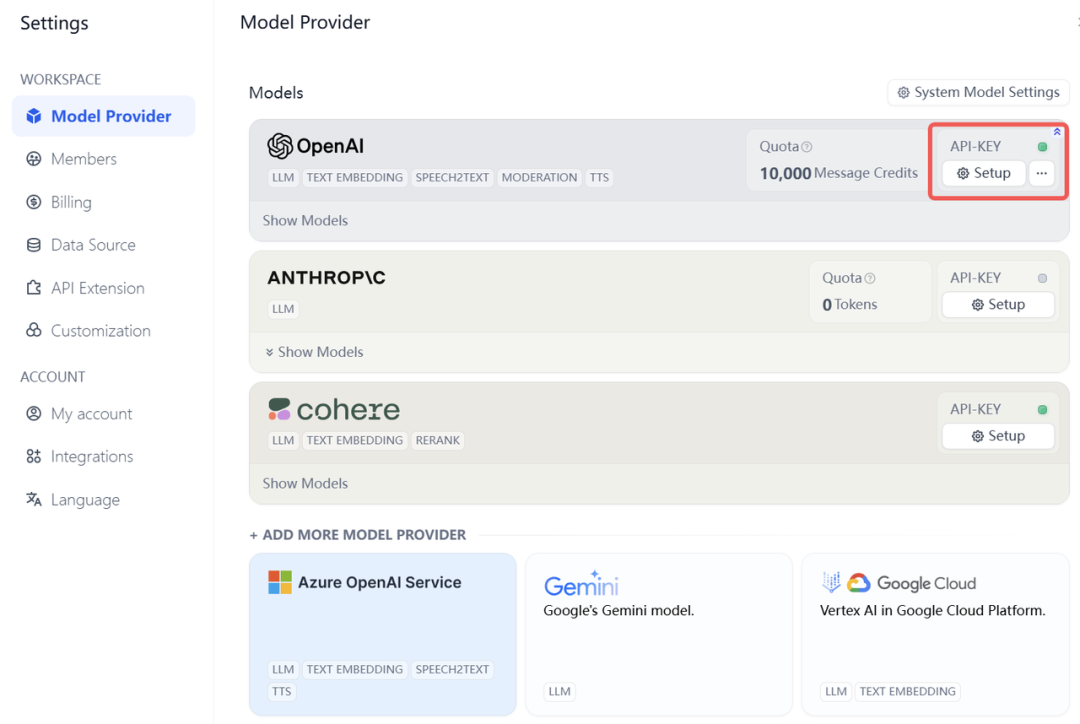Viewport: 1080px width, 724px height.
Task: Expand Show Models under Anthropic
Action: 314,352
